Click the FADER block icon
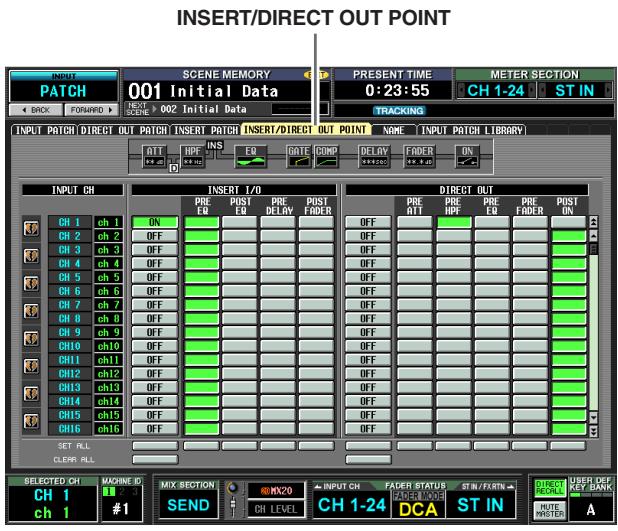618x531 pixels. 419,156
